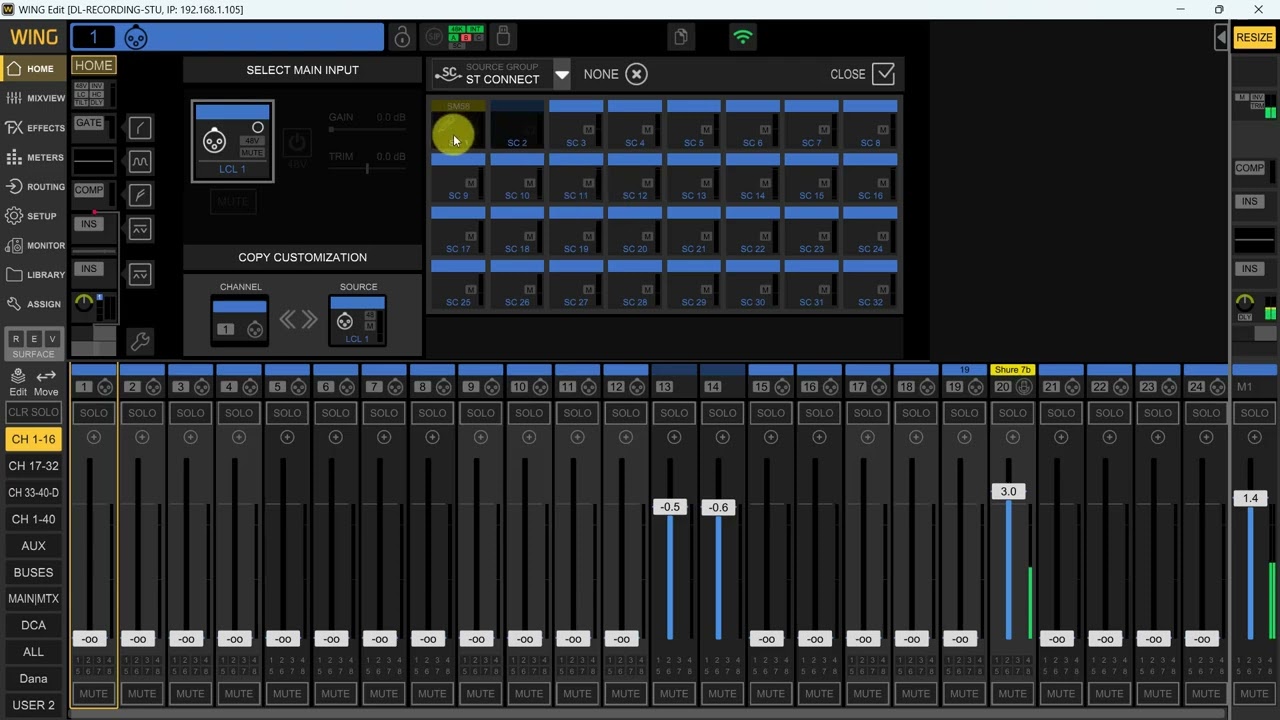Viewport: 1280px width, 720px height.
Task: Click the copy arrows between CHANNEL and SOURCE
Action: click(x=299, y=319)
